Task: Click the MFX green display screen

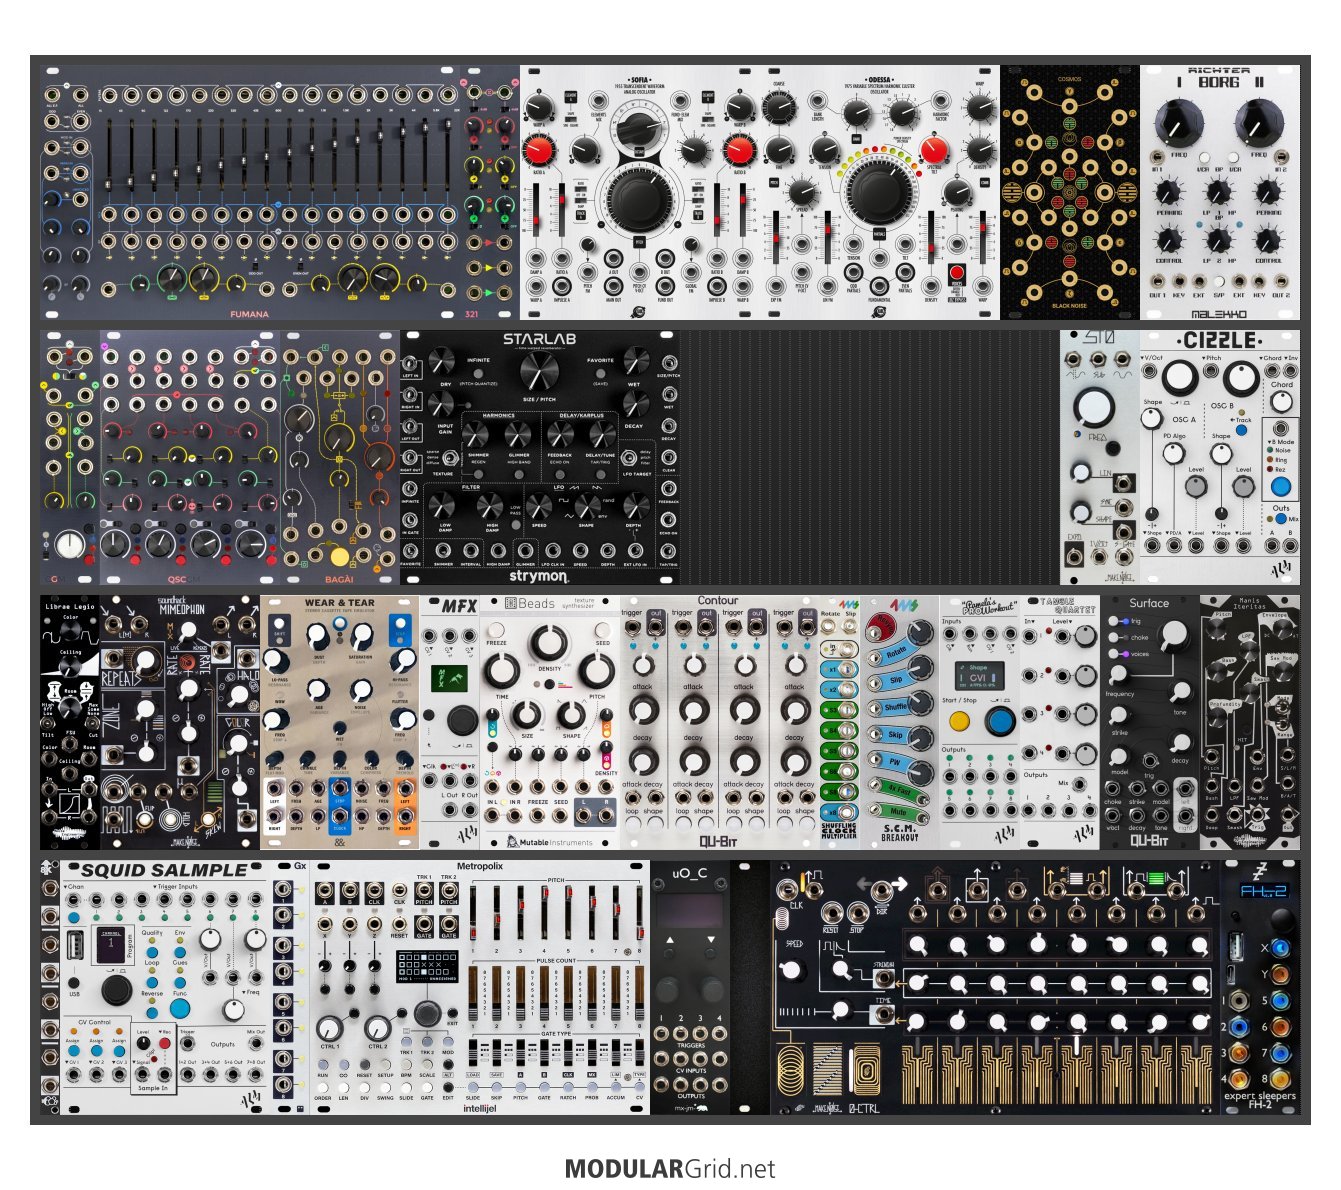Action: [x=450, y=680]
